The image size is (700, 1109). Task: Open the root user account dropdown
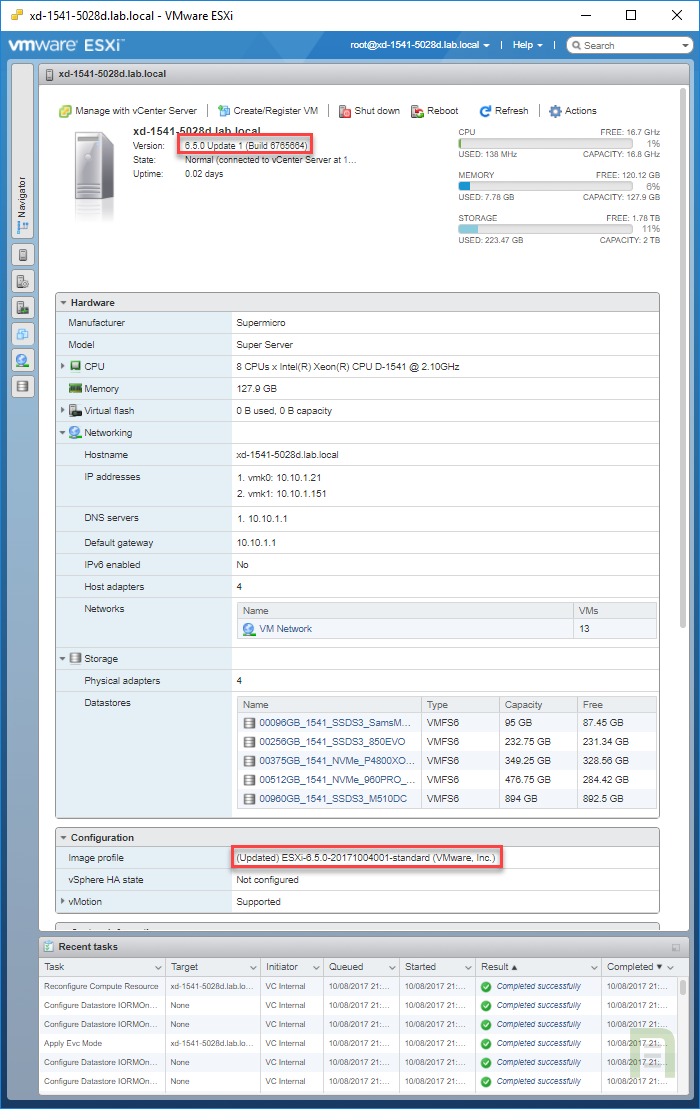[x=420, y=45]
